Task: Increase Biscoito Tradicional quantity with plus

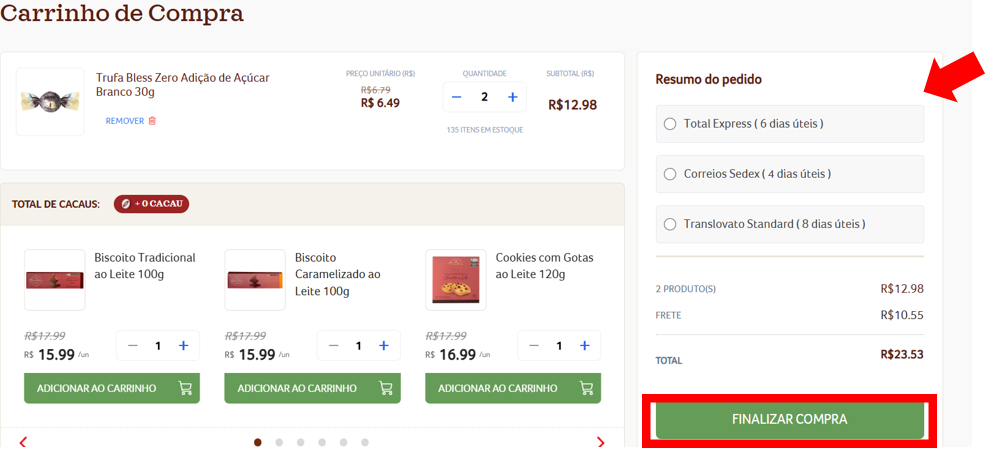Action: (183, 345)
